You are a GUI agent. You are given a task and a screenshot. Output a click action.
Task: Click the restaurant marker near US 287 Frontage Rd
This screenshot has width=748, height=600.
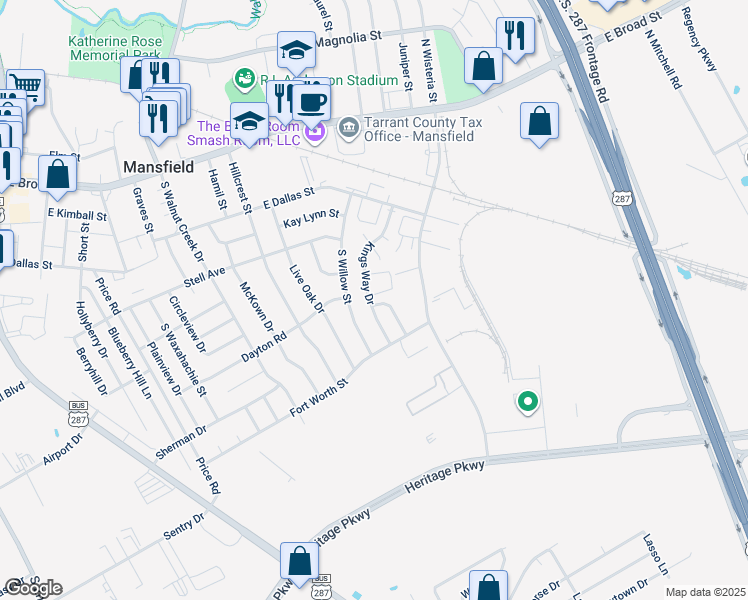516,38
